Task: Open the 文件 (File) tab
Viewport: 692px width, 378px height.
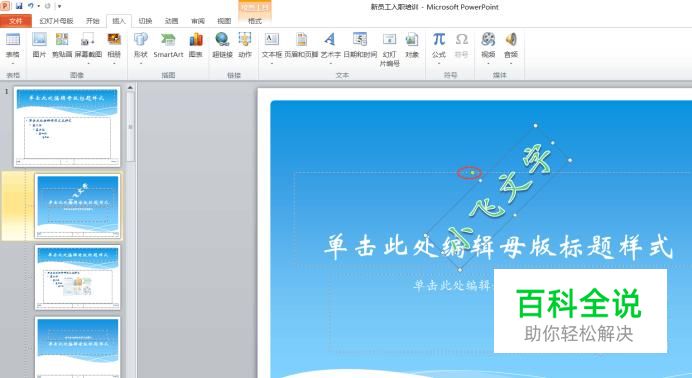Action: click(x=16, y=21)
